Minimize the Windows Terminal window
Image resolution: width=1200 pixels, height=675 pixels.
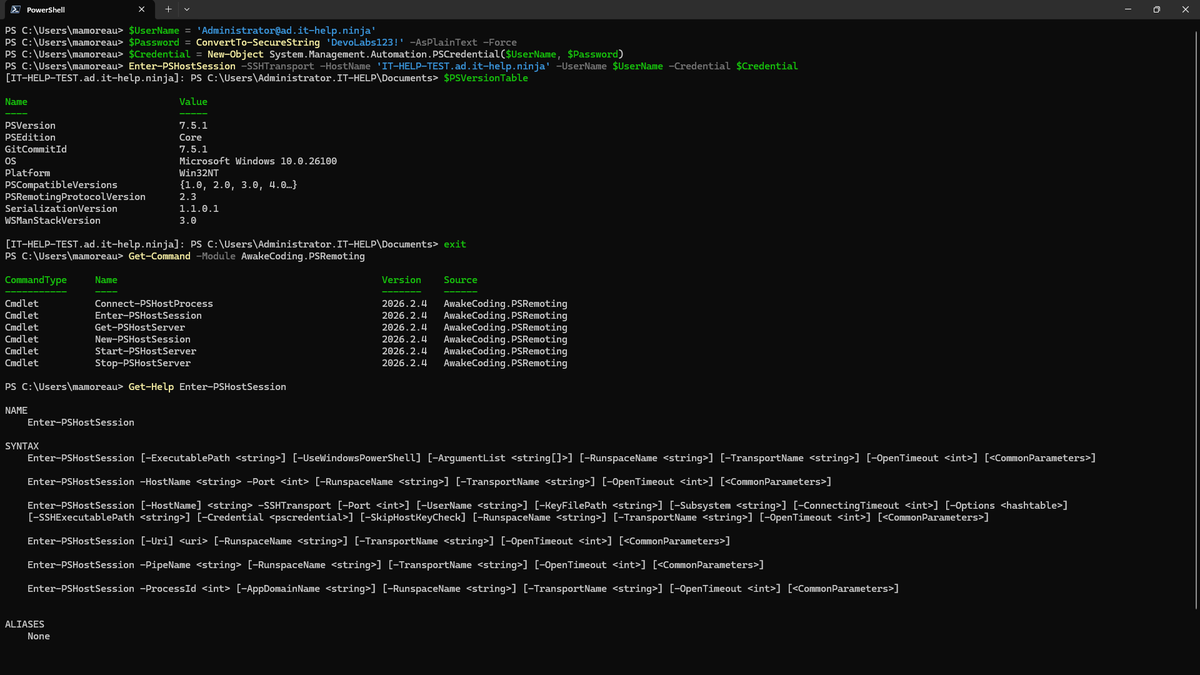[1127, 9]
